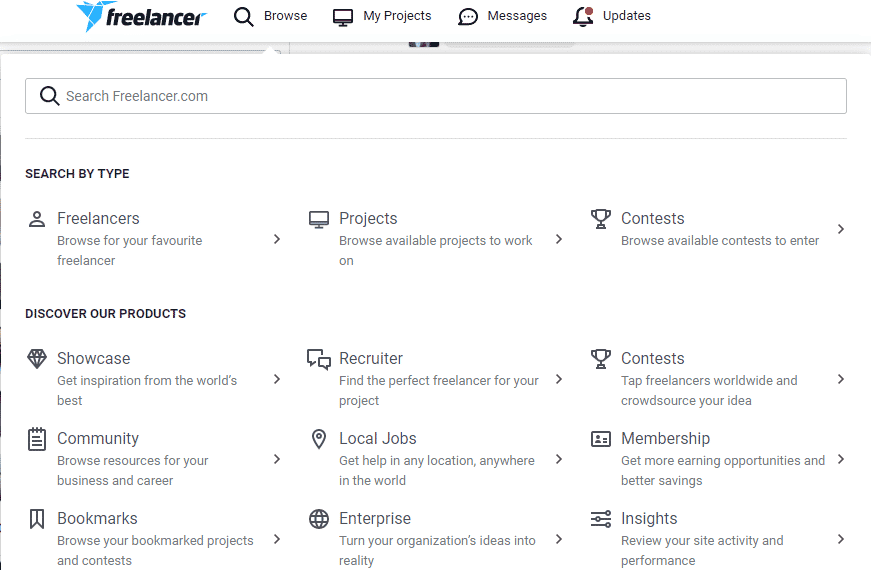
Task: Open Insights link
Action: pyautogui.click(x=649, y=518)
